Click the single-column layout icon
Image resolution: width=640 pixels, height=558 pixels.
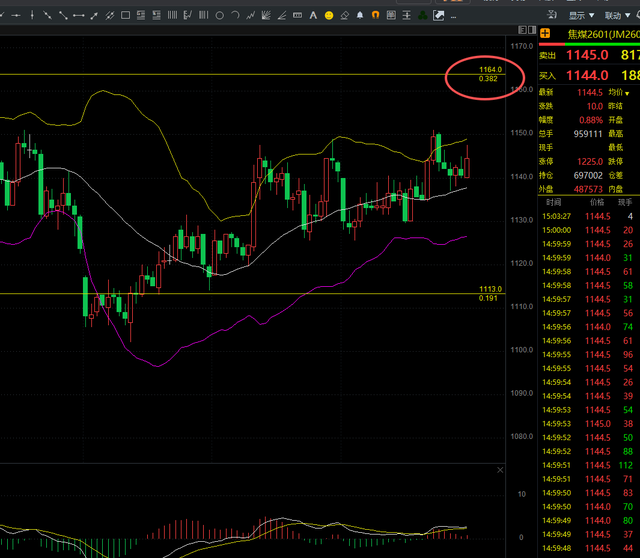[522, 30]
